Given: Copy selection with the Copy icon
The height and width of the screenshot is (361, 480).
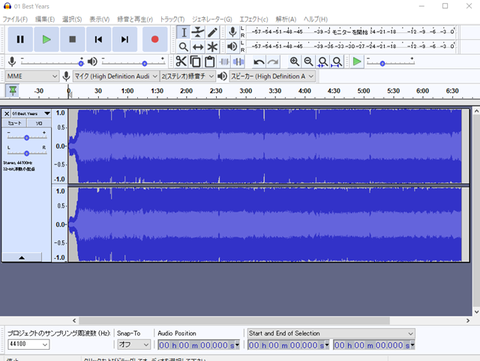Looking at the screenshot, I should click(x=195, y=62).
